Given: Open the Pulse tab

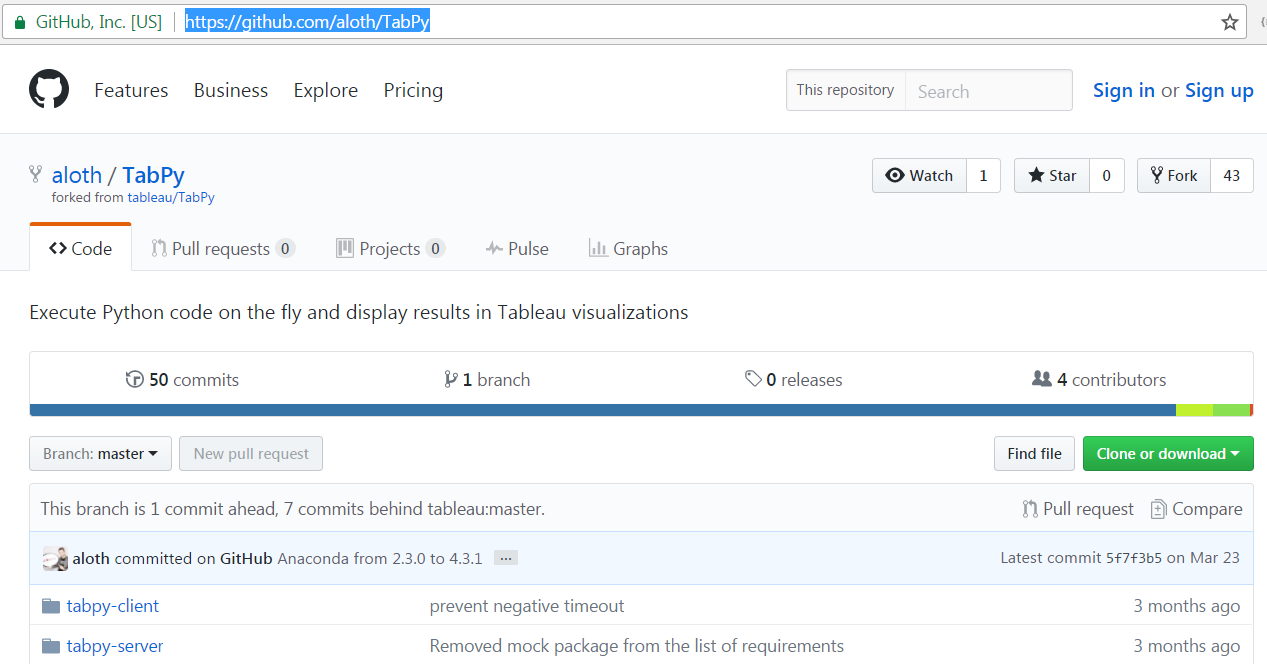Looking at the screenshot, I should 517,248.
